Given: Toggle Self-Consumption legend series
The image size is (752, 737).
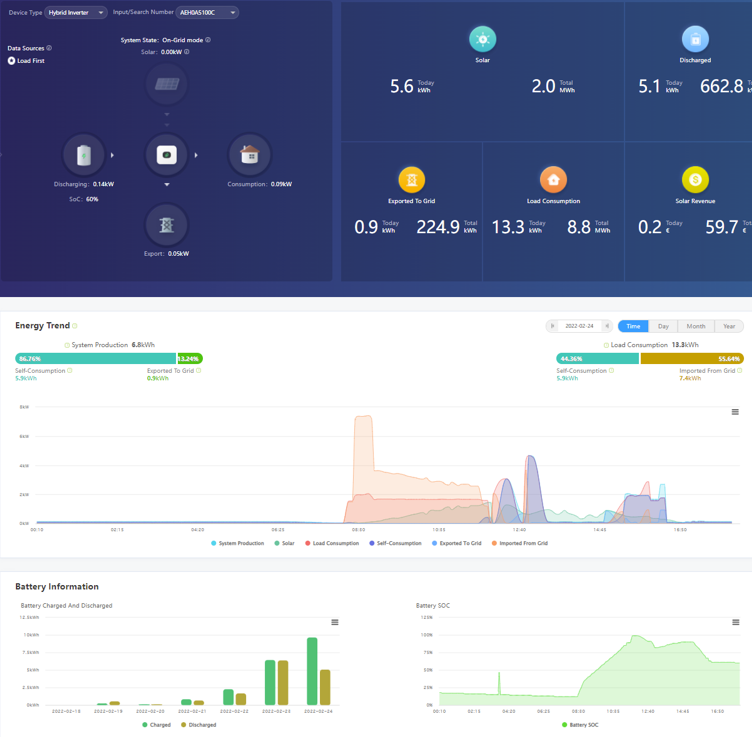Looking at the screenshot, I should click(395, 543).
